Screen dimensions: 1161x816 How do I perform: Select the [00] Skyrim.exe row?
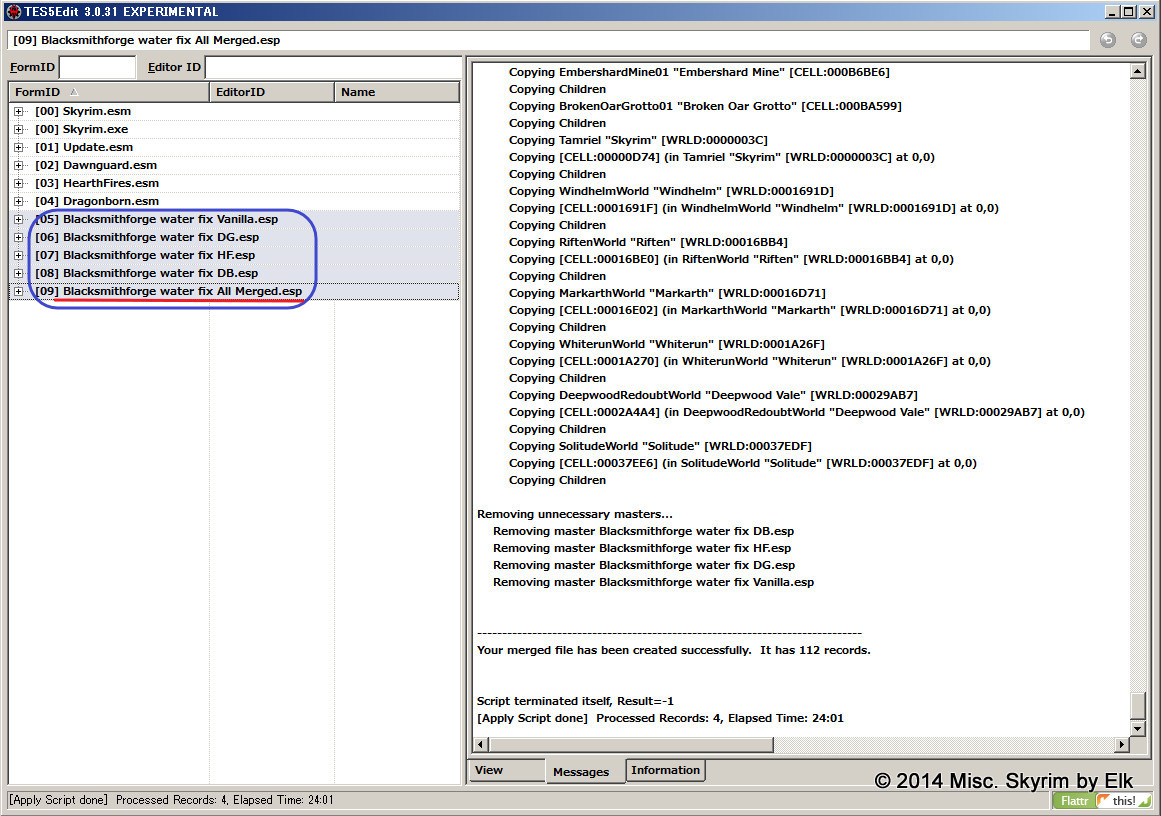click(234, 129)
